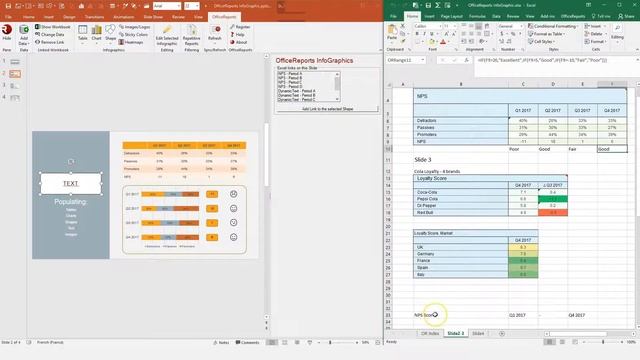The image size is (640, 360).
Task: Click the Excel fill color bucket icon
Action: point(431,42)
